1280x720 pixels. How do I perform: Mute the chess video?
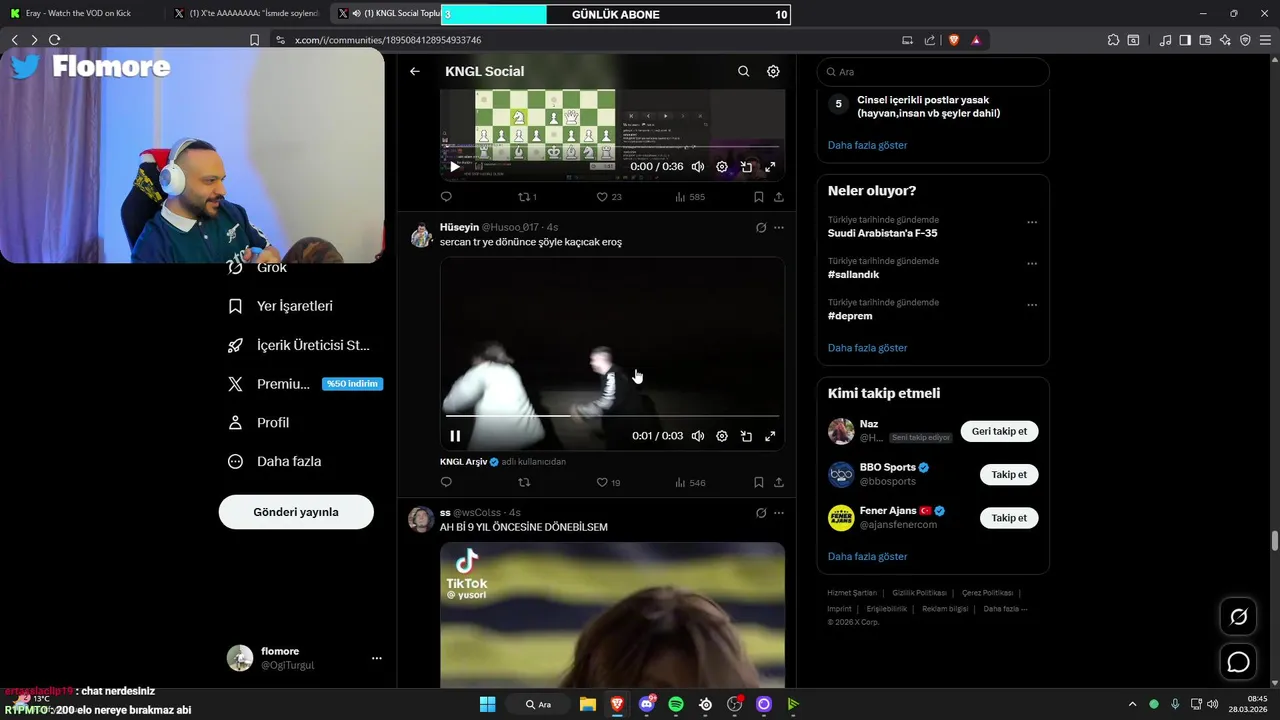click(x=698, y=167)
